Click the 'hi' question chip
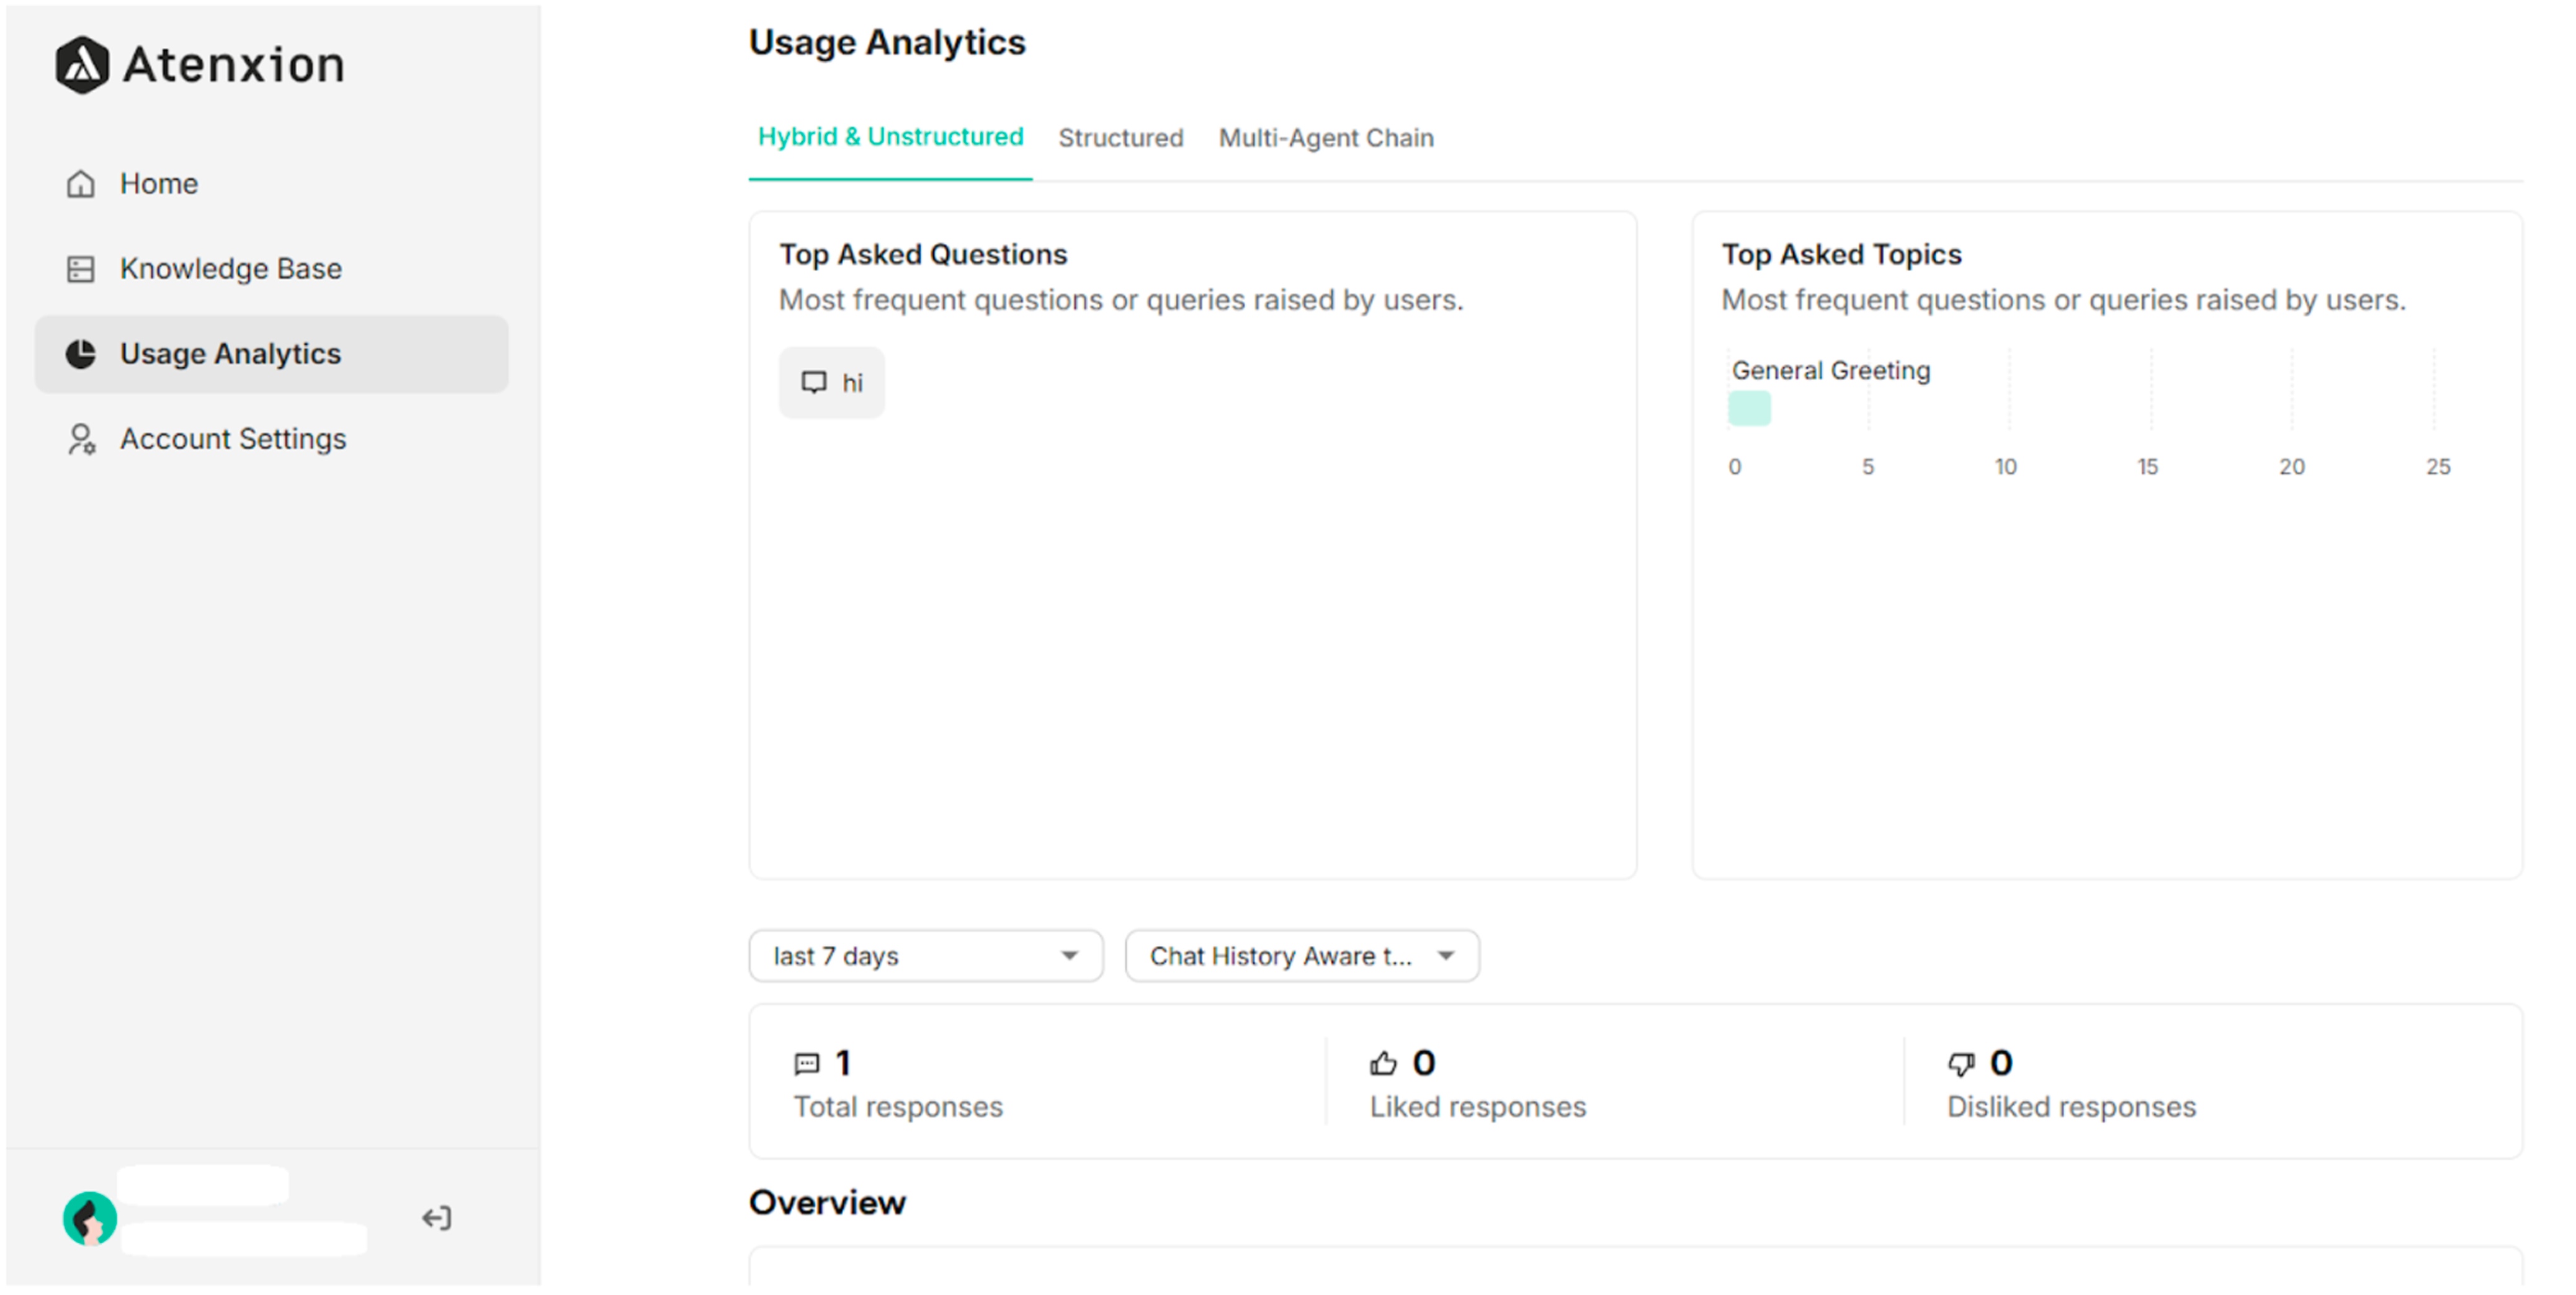The width and height of the screenshot is (2576, 1295). (832, 381)
